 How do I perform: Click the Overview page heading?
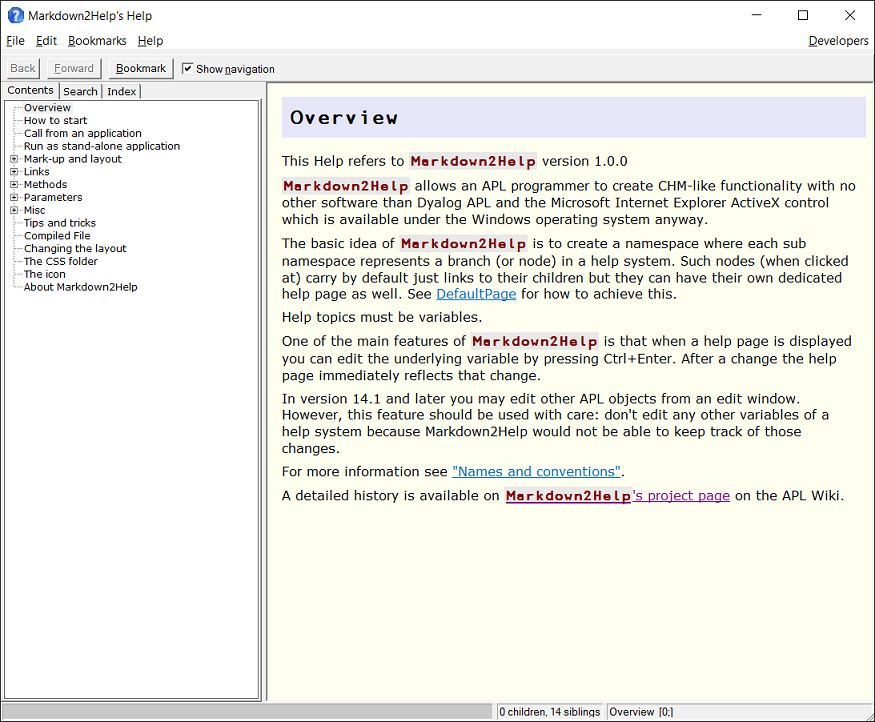click(344, 118)
